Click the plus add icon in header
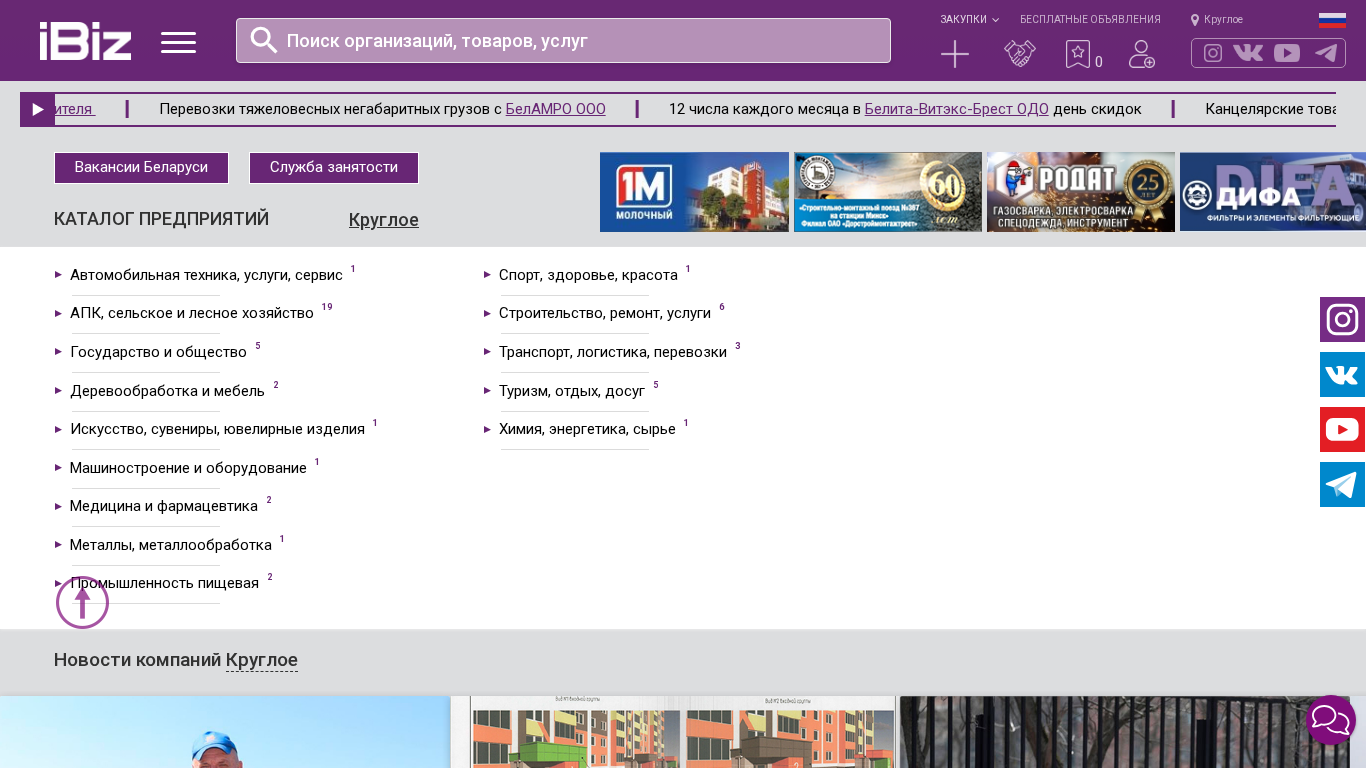 pyautogui.click(x=955, y=54)
